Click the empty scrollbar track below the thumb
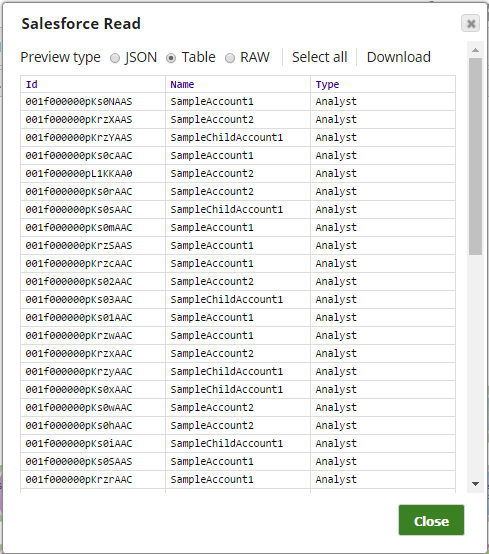The image size is (489, 554). [475, 366]
